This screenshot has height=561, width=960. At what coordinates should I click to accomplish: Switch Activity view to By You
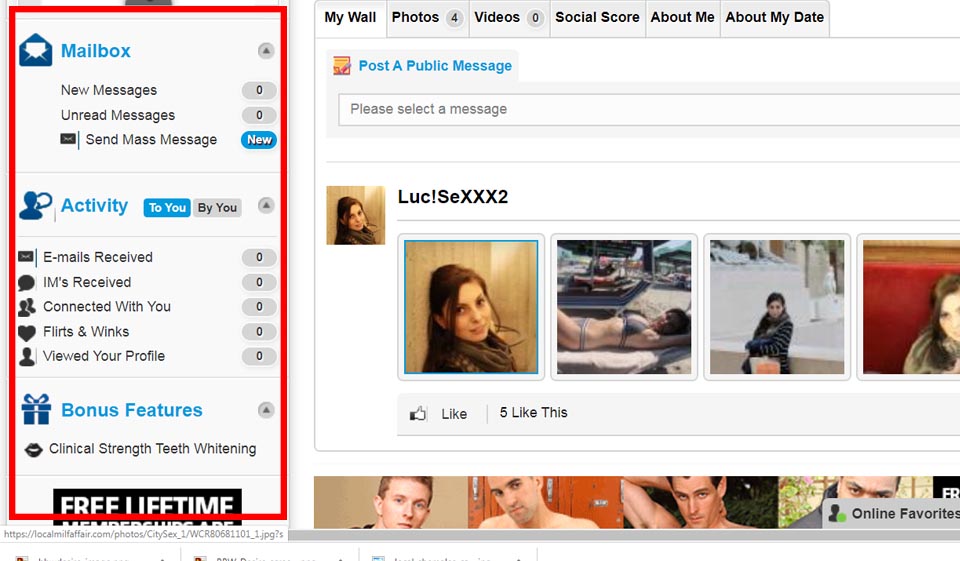point(217,208)
